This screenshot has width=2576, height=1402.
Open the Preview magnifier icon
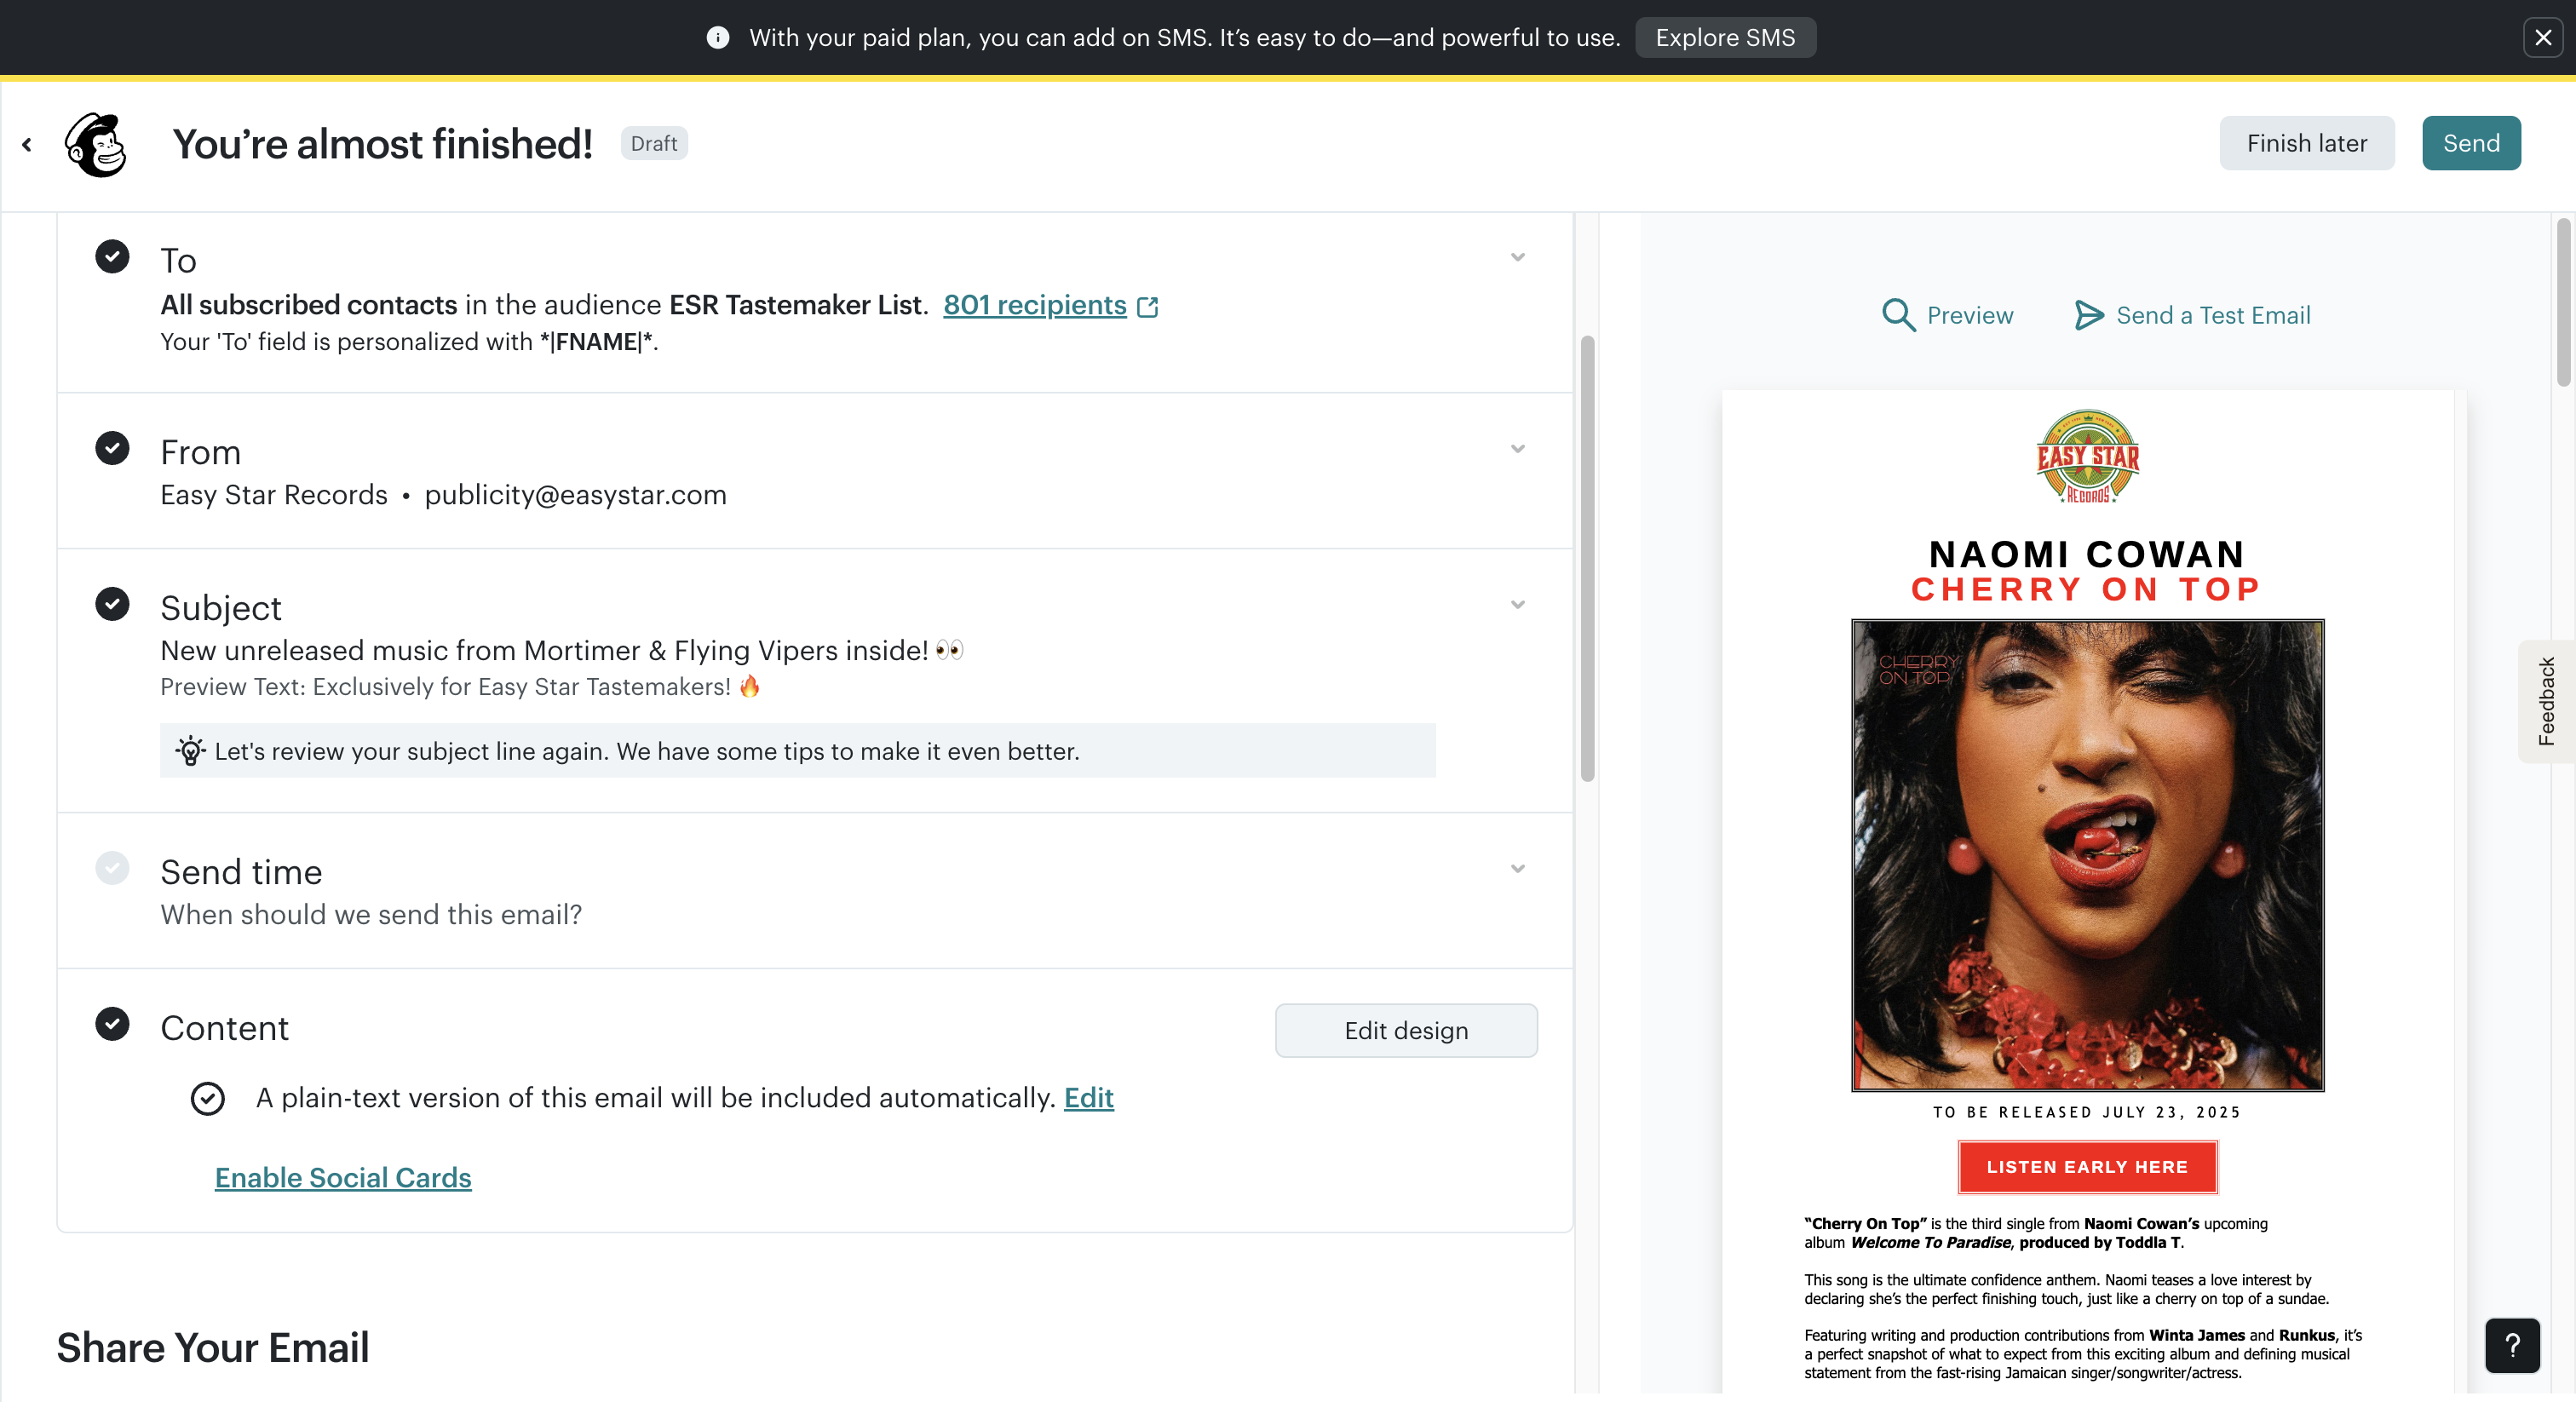tap(1898, 315)
